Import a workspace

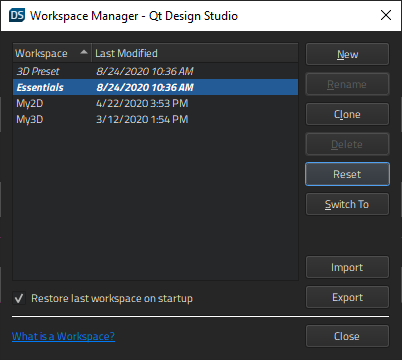[x=347, y=267]
